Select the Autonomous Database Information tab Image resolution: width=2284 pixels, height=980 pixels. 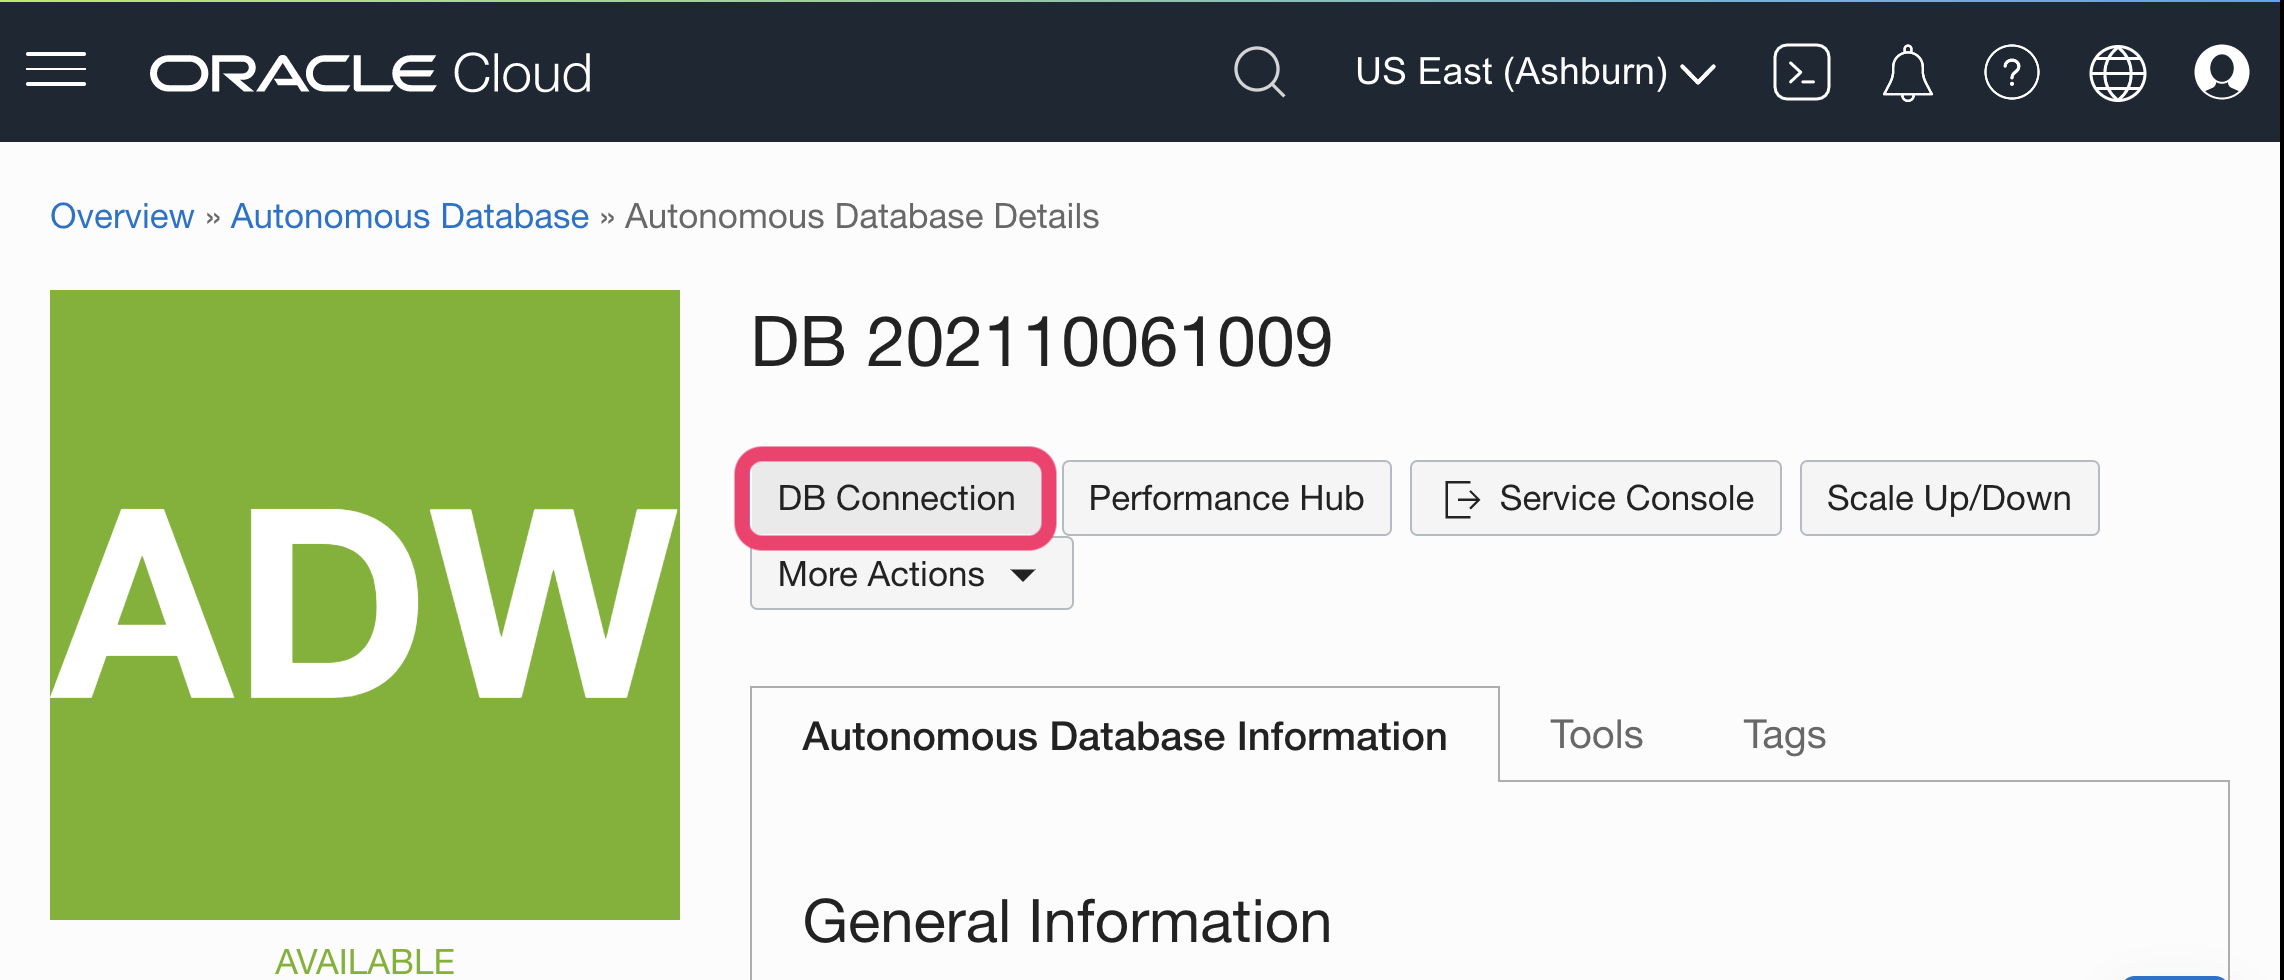point(1124,736)
